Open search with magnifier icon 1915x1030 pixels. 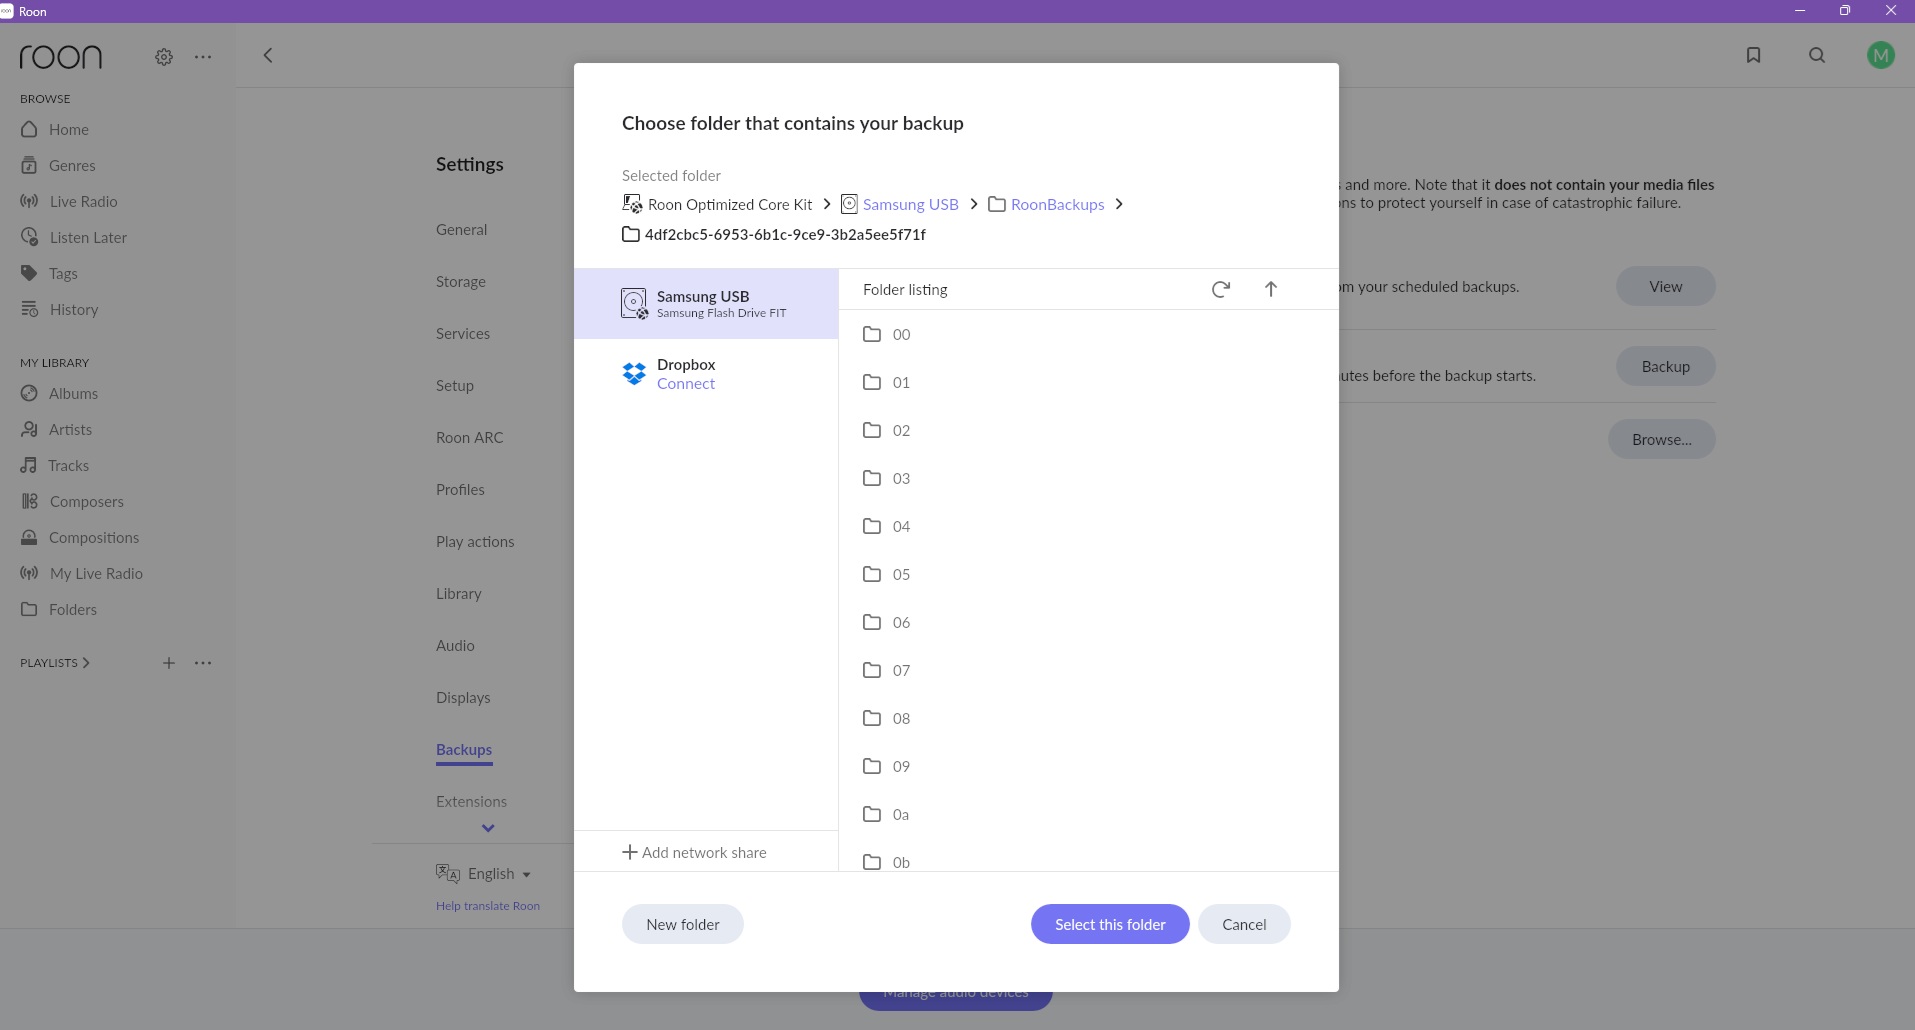point(1817,55)
